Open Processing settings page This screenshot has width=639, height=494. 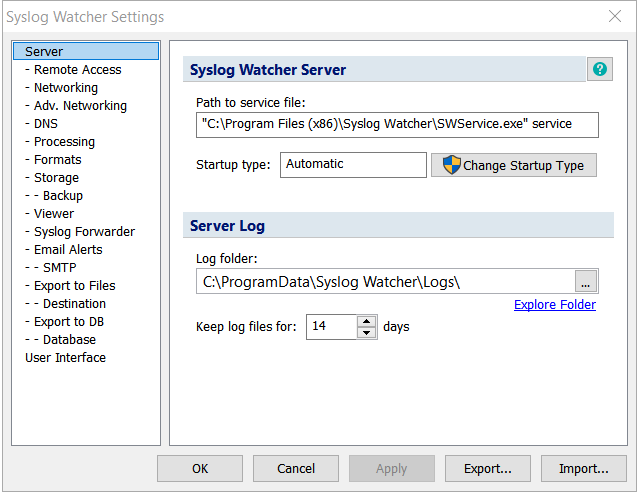pos(64,141)
